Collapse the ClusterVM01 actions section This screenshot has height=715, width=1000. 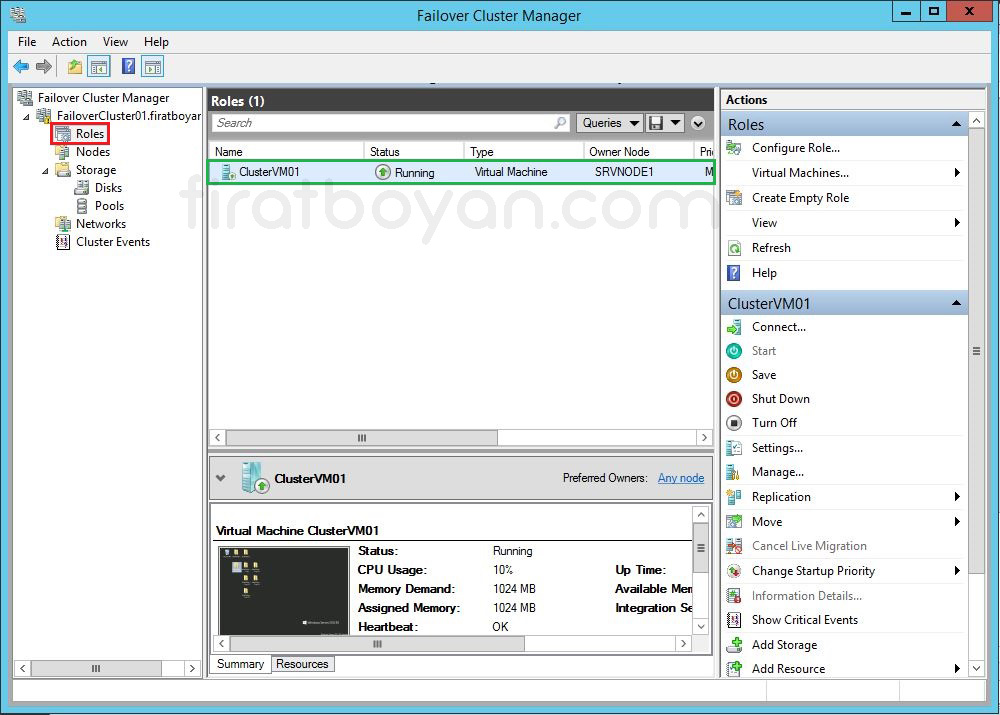(x=956, y=303)
